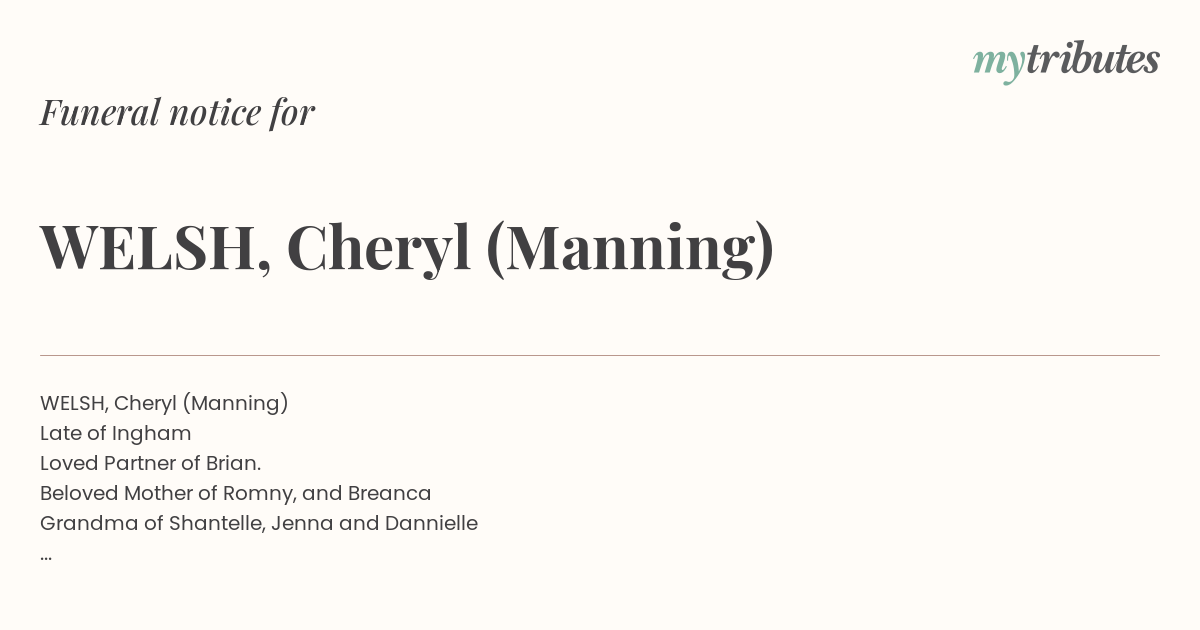Viewport: 1200px width, 630px height.
Task: Select the "Funeral notice for" heading
Action: (x=177, y=112)
